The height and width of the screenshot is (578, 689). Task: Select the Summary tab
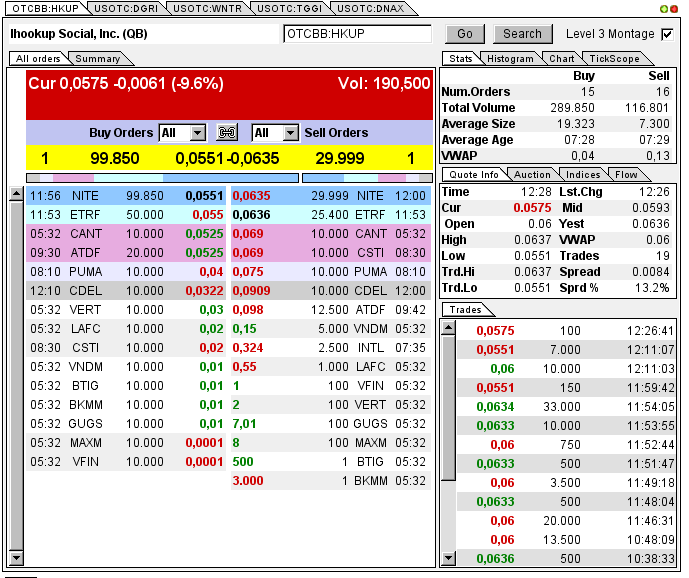coord(98,59)
